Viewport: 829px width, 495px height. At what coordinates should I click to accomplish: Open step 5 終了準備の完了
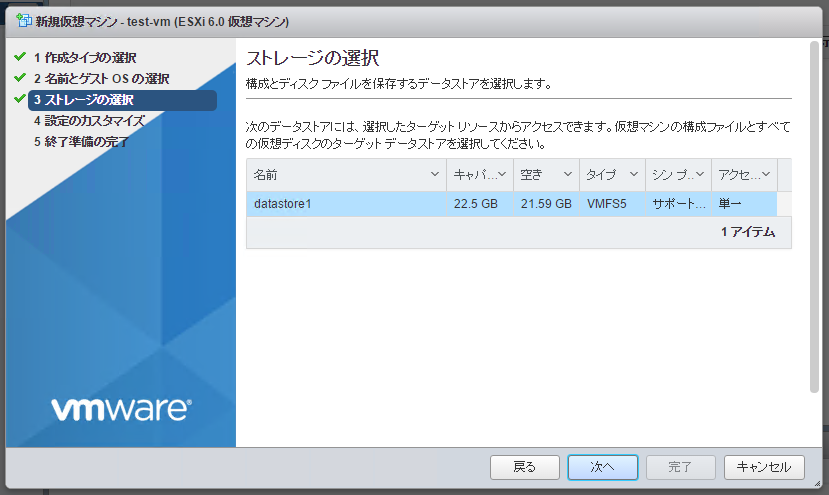(x=81, y=142)
